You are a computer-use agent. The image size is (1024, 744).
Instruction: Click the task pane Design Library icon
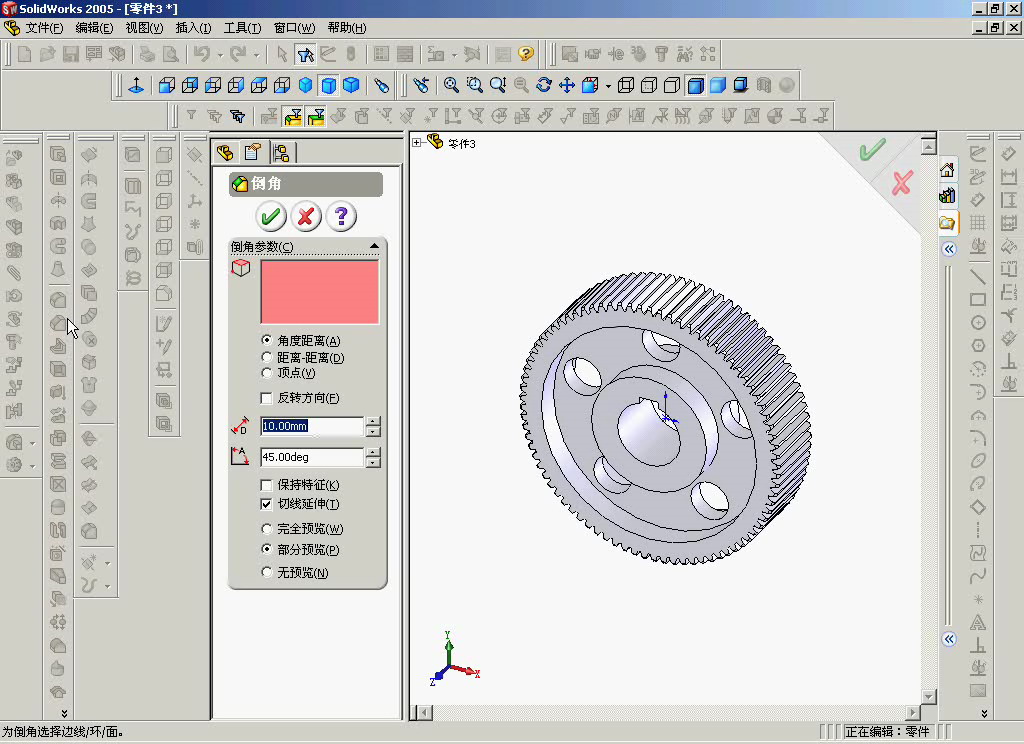(947, 195)
